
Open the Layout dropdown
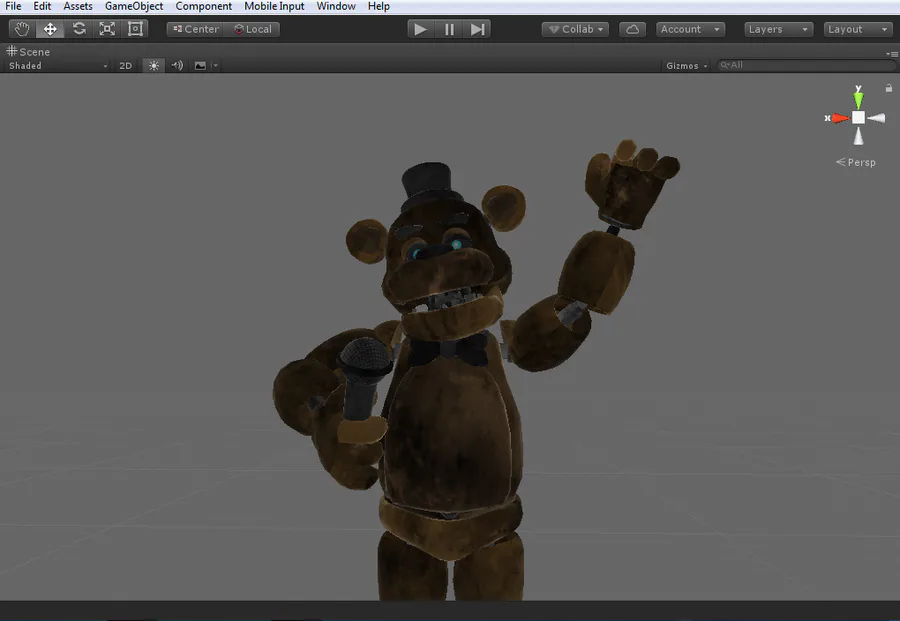coord(858,29)
